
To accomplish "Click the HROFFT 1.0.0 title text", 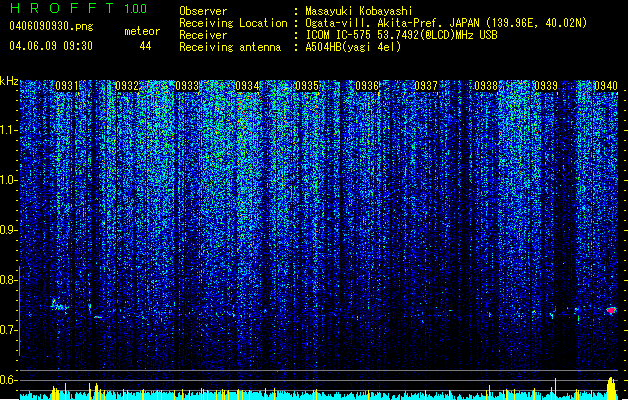I will click(x=79, y=8).
